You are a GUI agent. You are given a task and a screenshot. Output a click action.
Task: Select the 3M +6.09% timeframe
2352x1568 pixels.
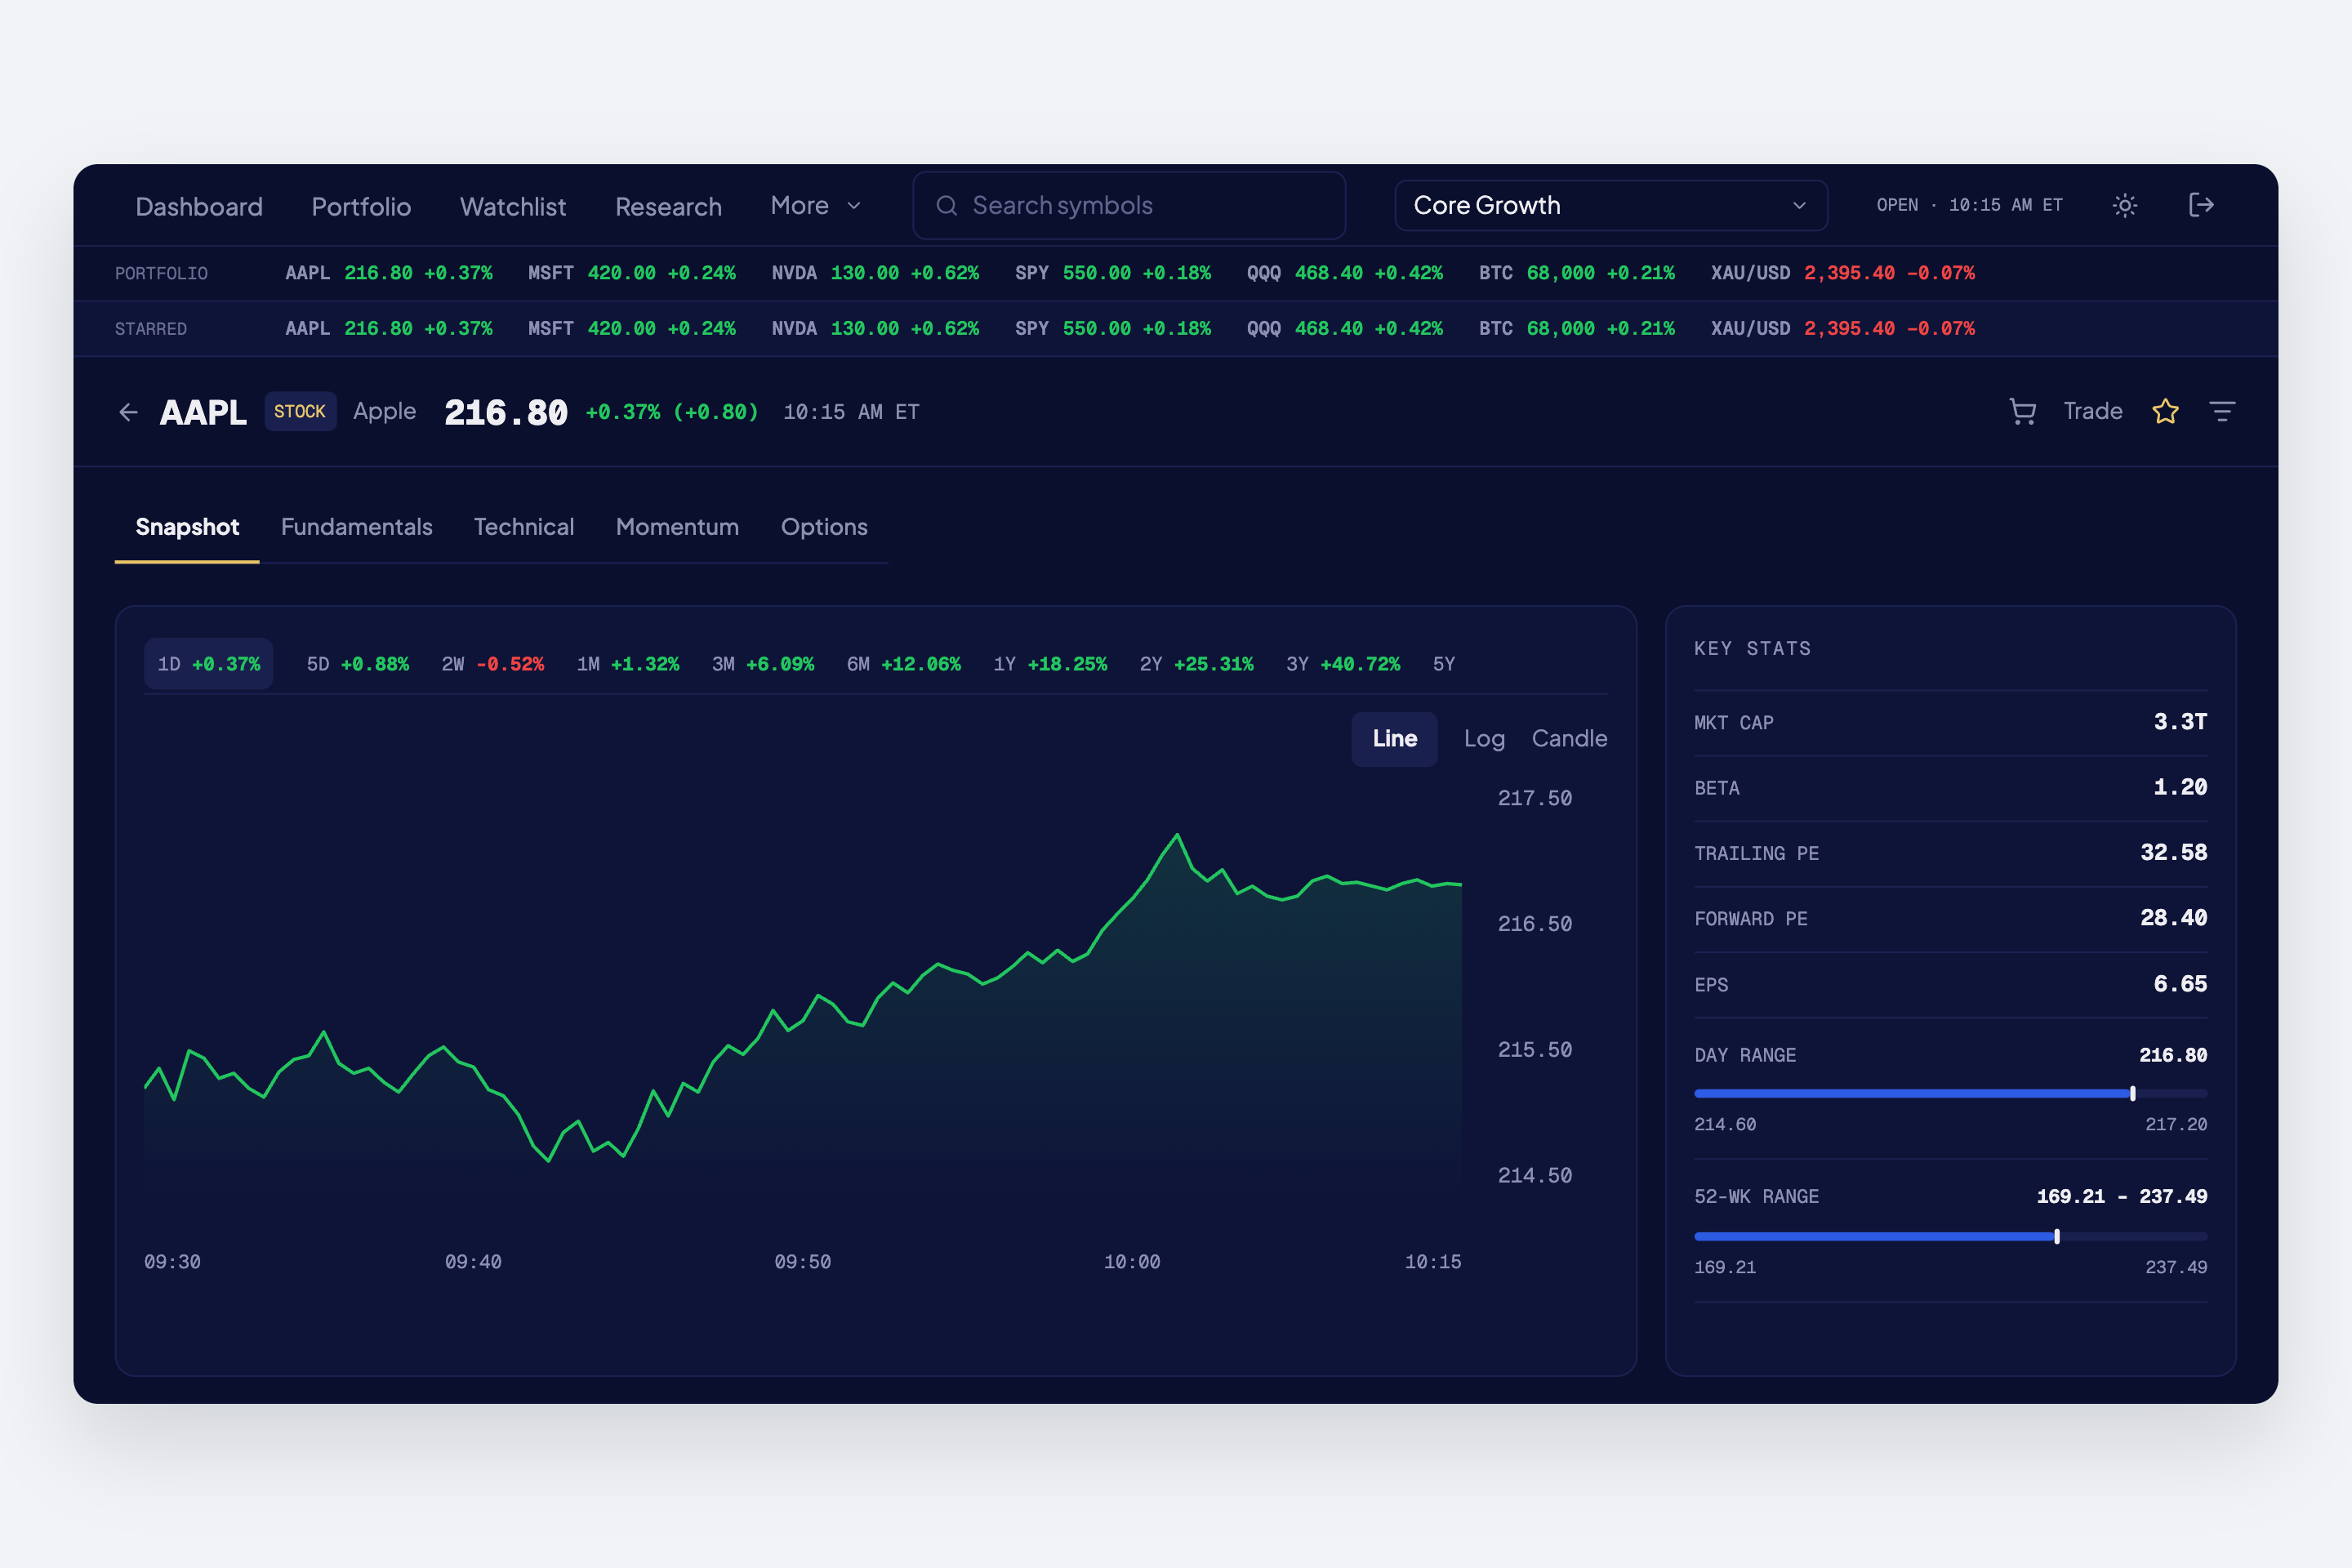point(763,664)
